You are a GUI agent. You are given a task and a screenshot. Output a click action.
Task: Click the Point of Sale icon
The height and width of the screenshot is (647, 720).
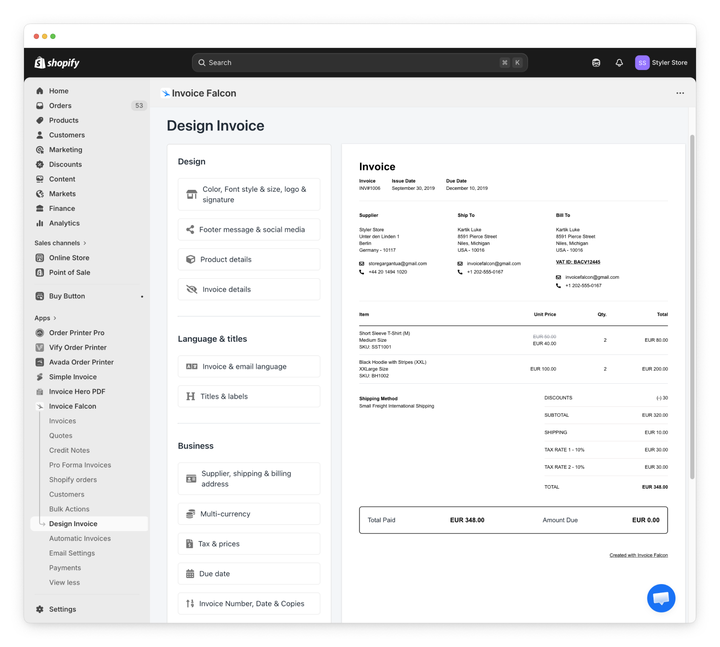40,272
